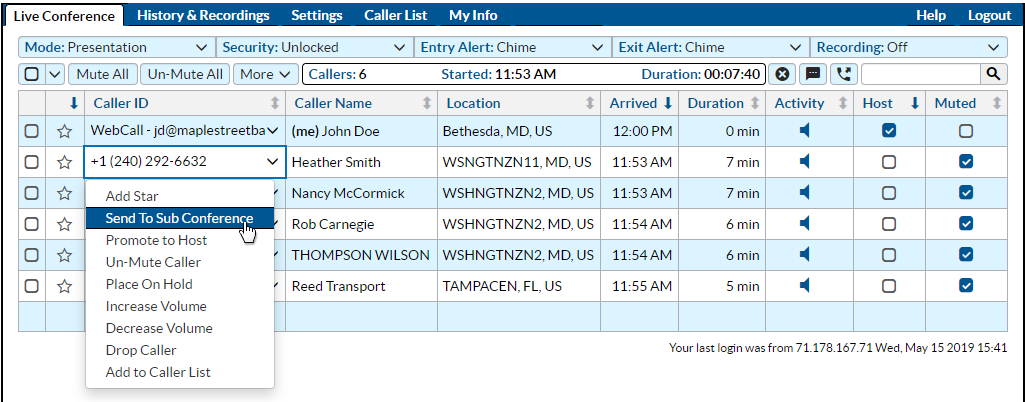Image resolution: width=1025 pixels, height=402 pixels.
Task: Star the Reed Transport caller row
Action: 64,286
